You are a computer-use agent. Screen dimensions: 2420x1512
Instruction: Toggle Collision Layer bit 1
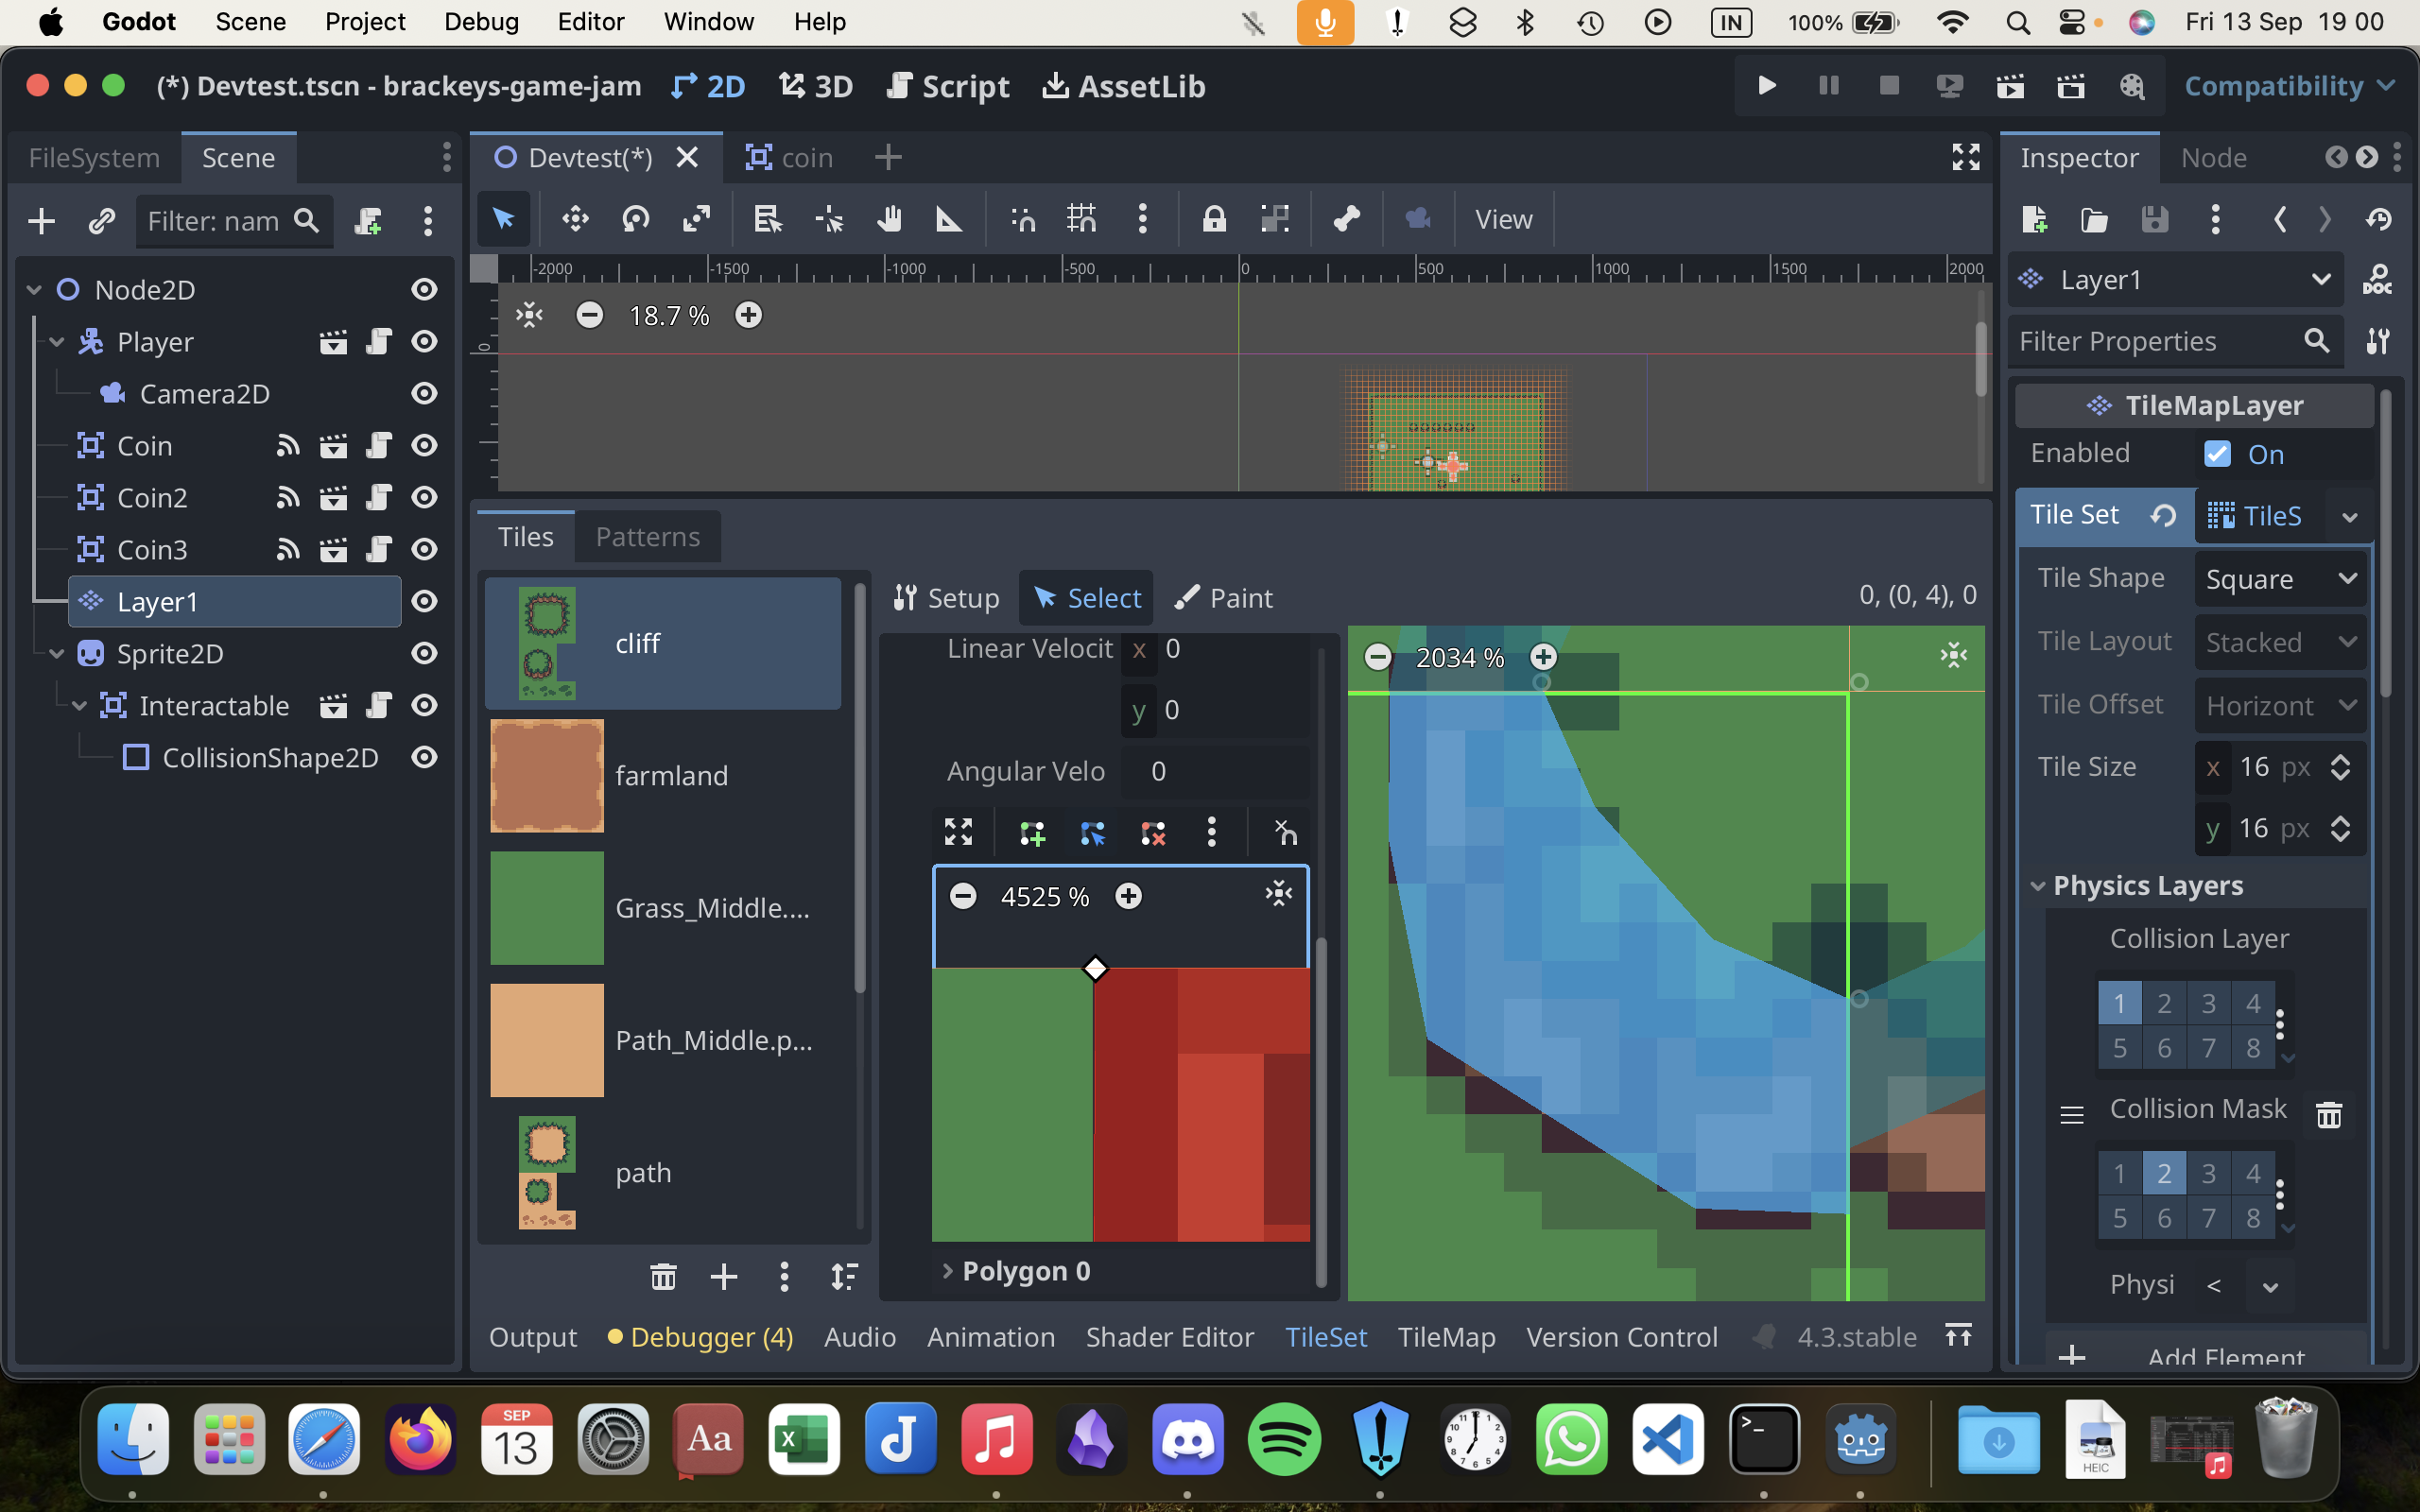point(2119,1003)
